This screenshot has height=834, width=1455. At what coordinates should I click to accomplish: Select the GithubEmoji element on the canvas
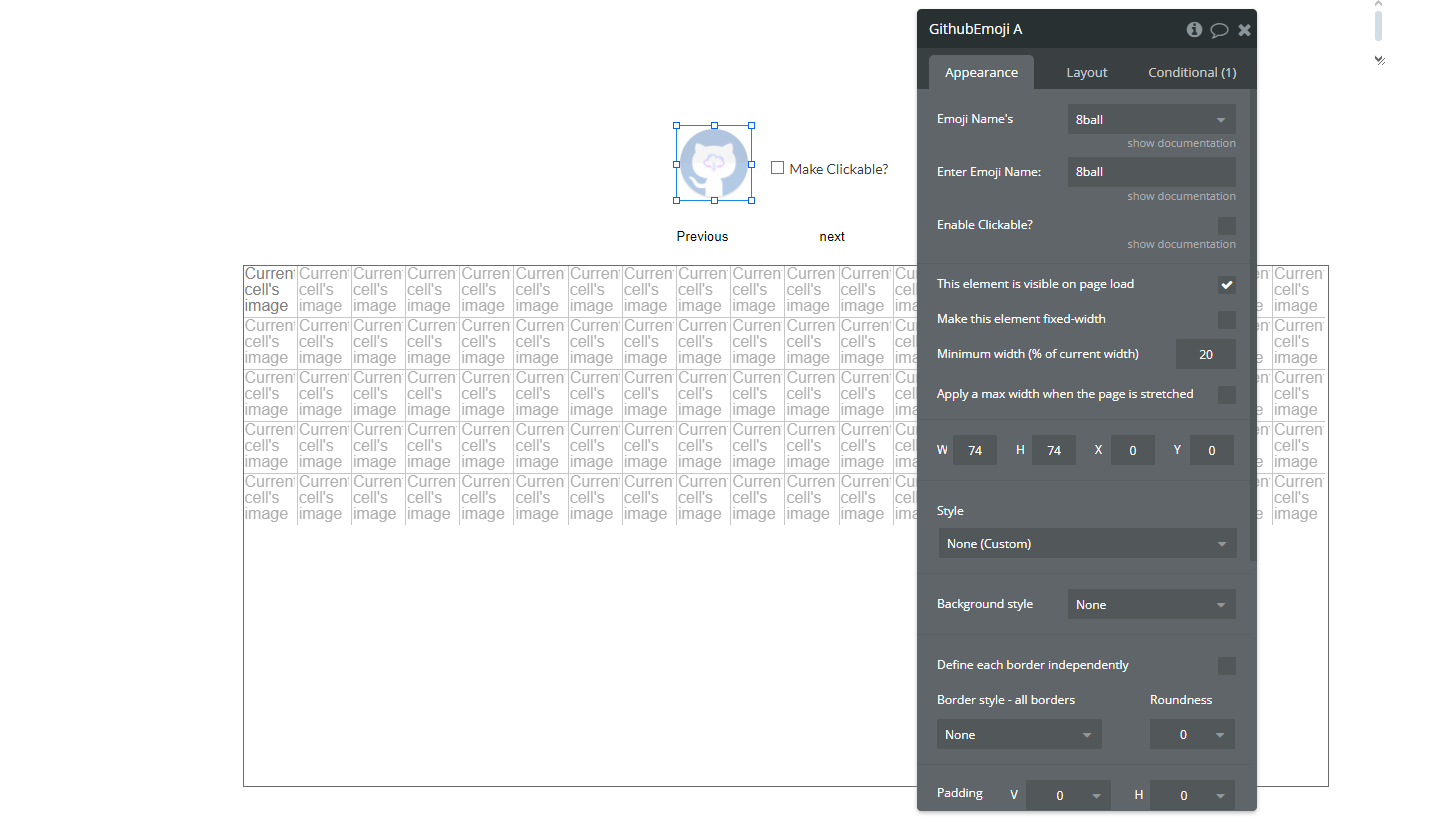coord(713,164)
